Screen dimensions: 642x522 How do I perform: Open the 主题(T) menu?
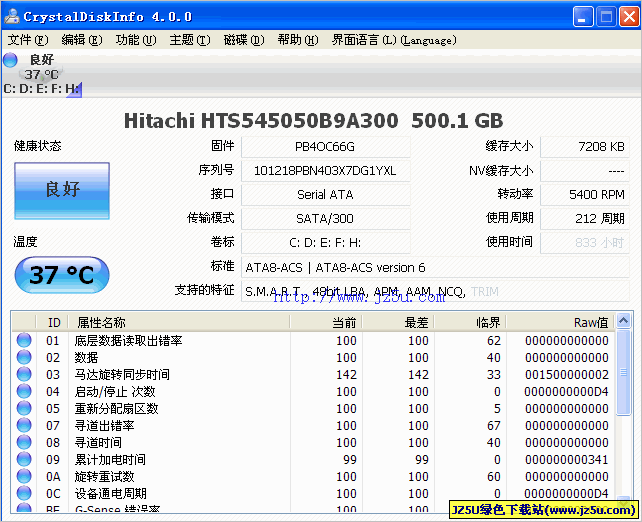pos(190,40)
